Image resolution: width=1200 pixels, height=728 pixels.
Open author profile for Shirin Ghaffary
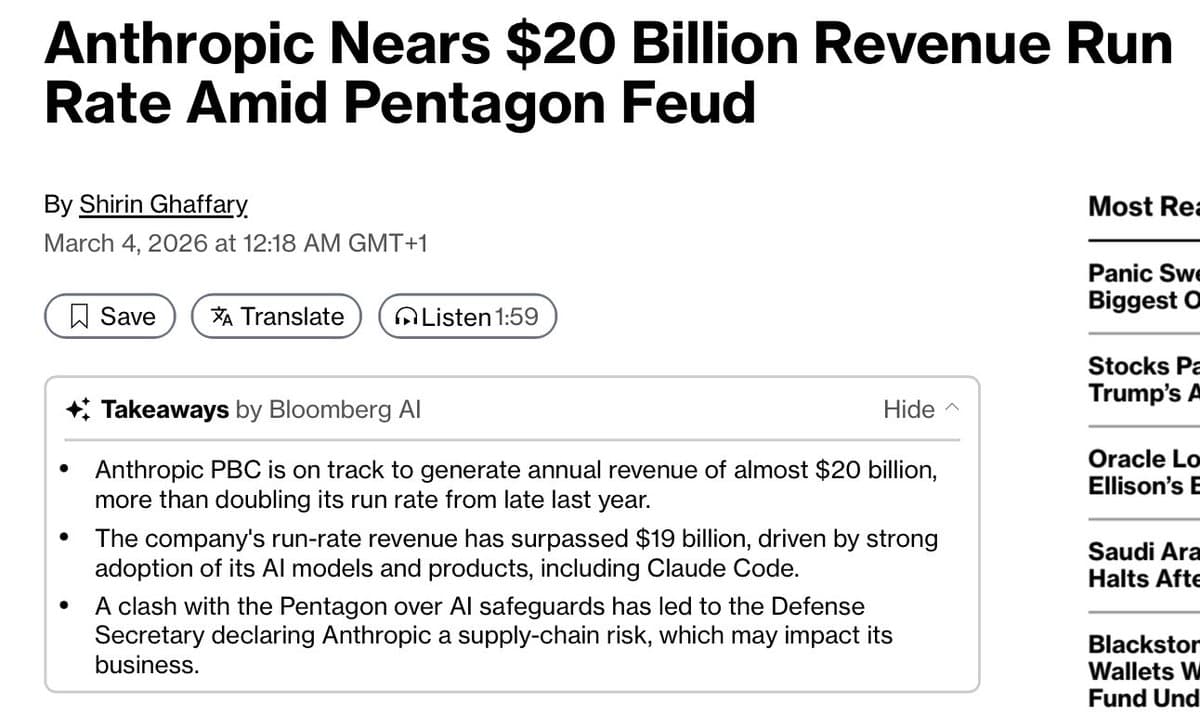163,204
